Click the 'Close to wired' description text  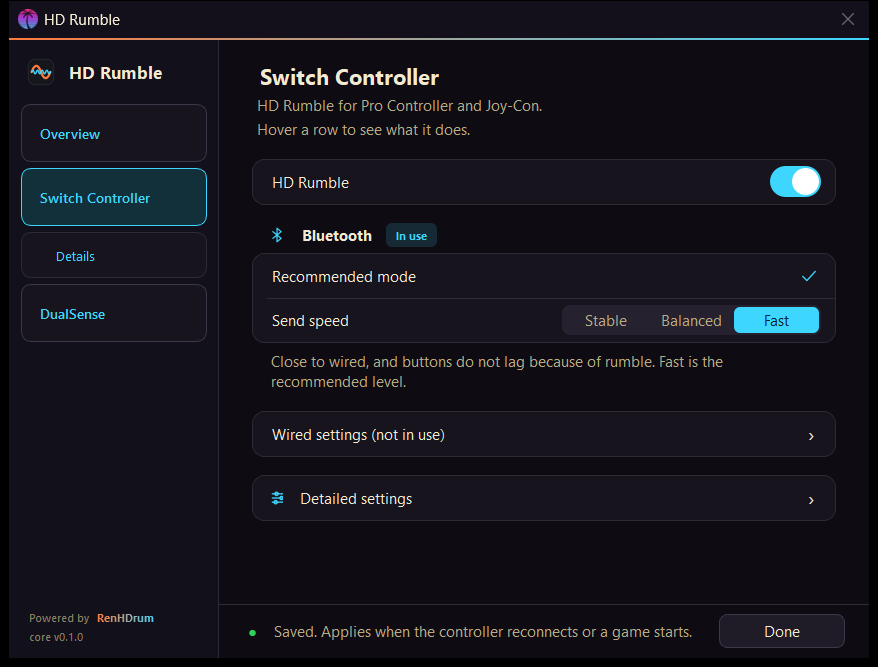point(497,371)
